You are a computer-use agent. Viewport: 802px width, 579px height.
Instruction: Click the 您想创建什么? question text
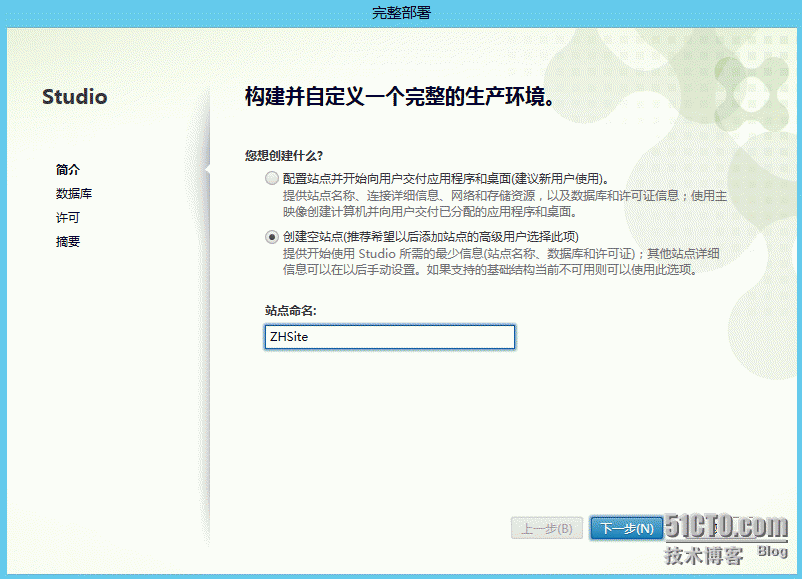click(x=284, y=155)
